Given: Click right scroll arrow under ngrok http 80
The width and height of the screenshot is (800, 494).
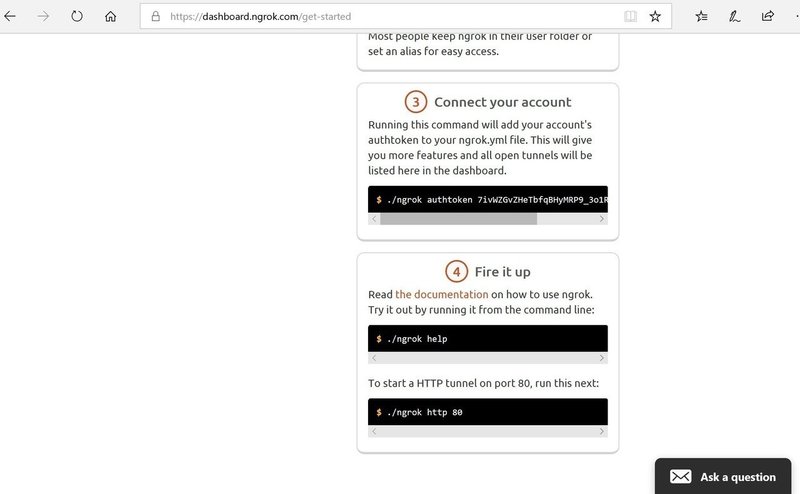Looking at the screenshot, I should (x=602, y=431).
